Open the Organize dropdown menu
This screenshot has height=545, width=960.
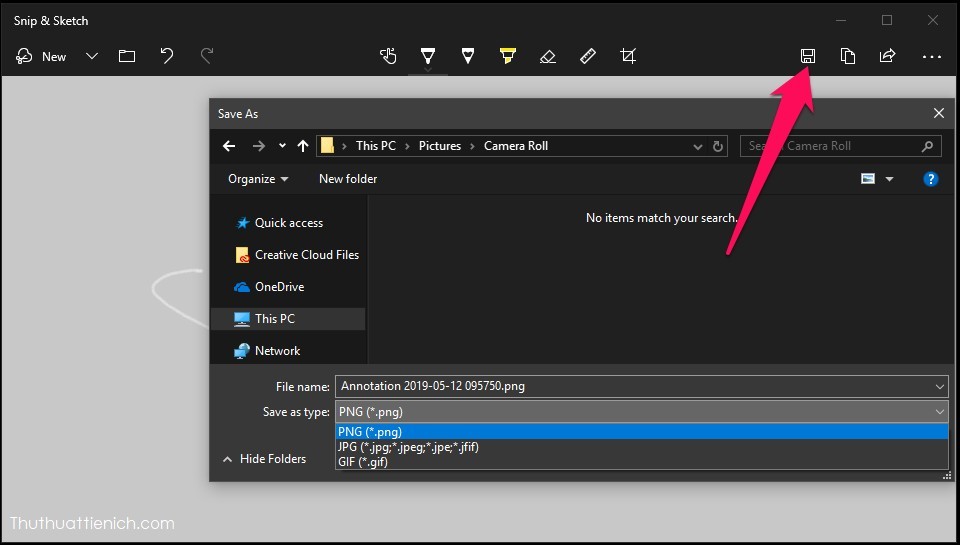pyautogui.click(x=257, y=179)
